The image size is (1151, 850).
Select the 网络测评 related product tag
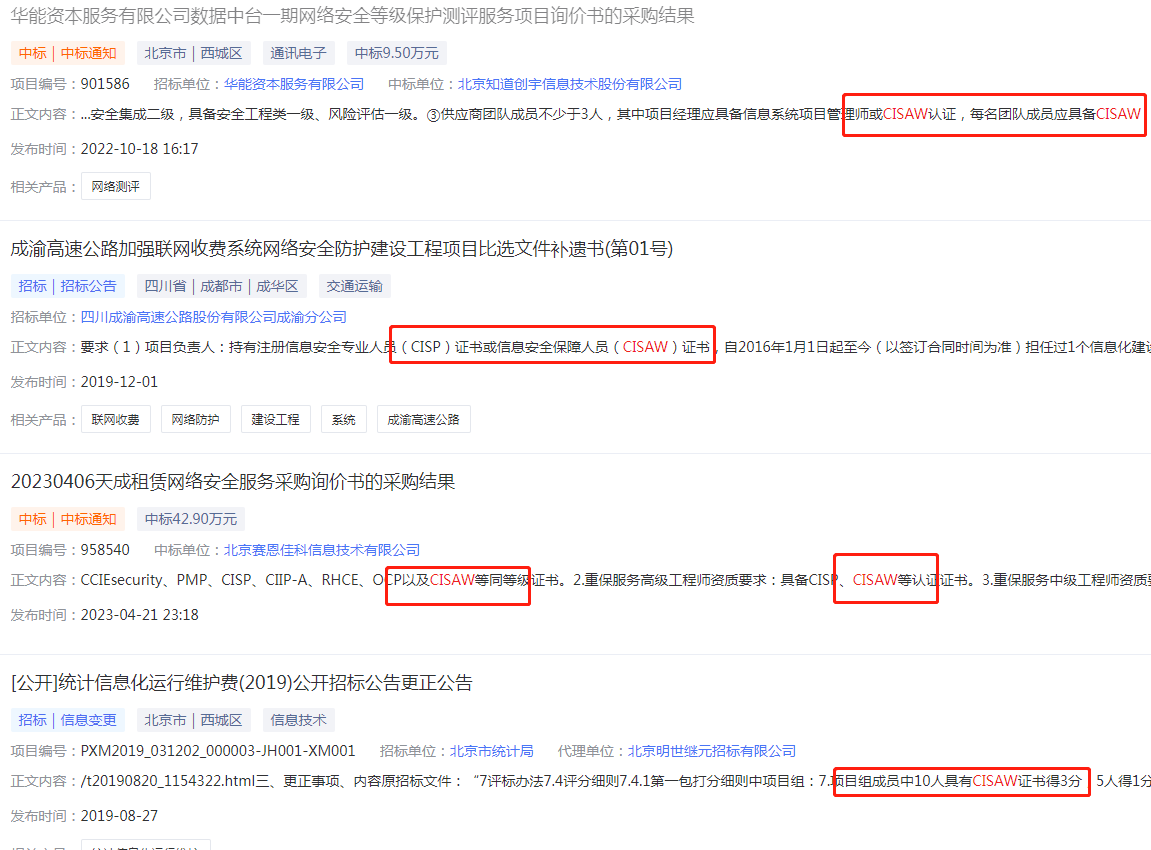tap(116, 186)
